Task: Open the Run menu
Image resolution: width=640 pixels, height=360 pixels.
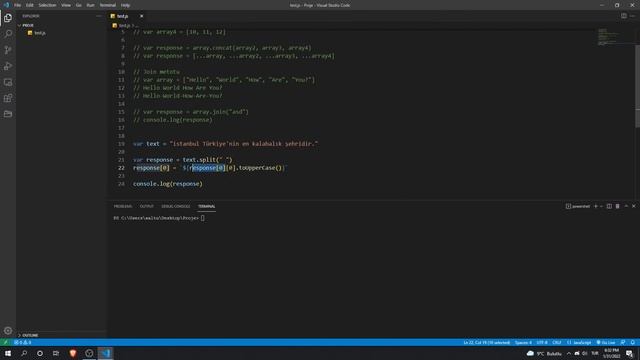Action: (90, 5)
